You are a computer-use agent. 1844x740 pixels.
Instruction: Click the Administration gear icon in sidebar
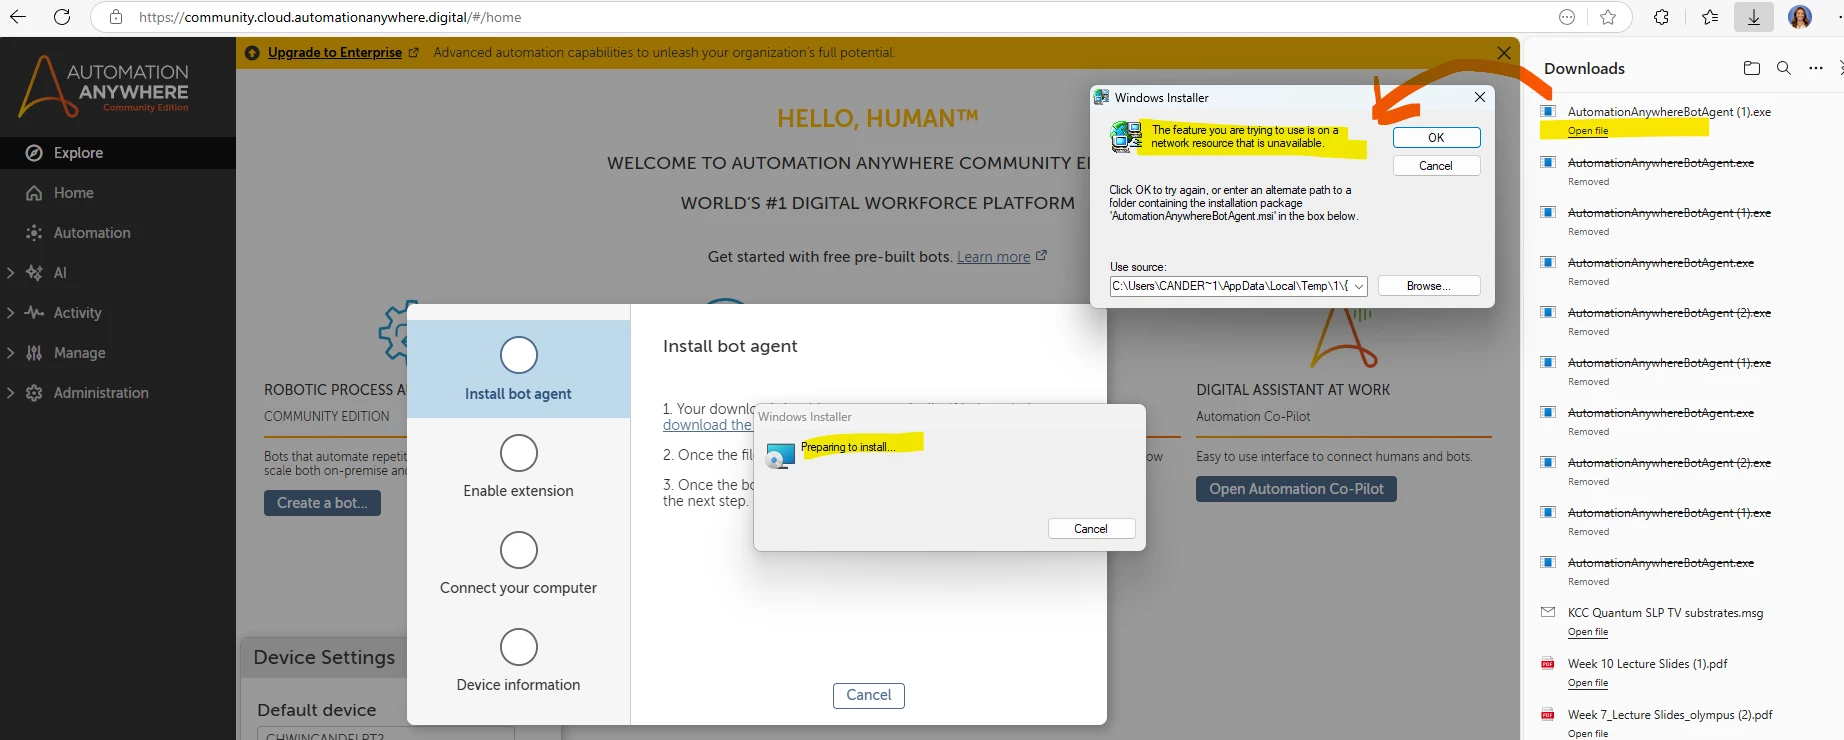point(34,393)
